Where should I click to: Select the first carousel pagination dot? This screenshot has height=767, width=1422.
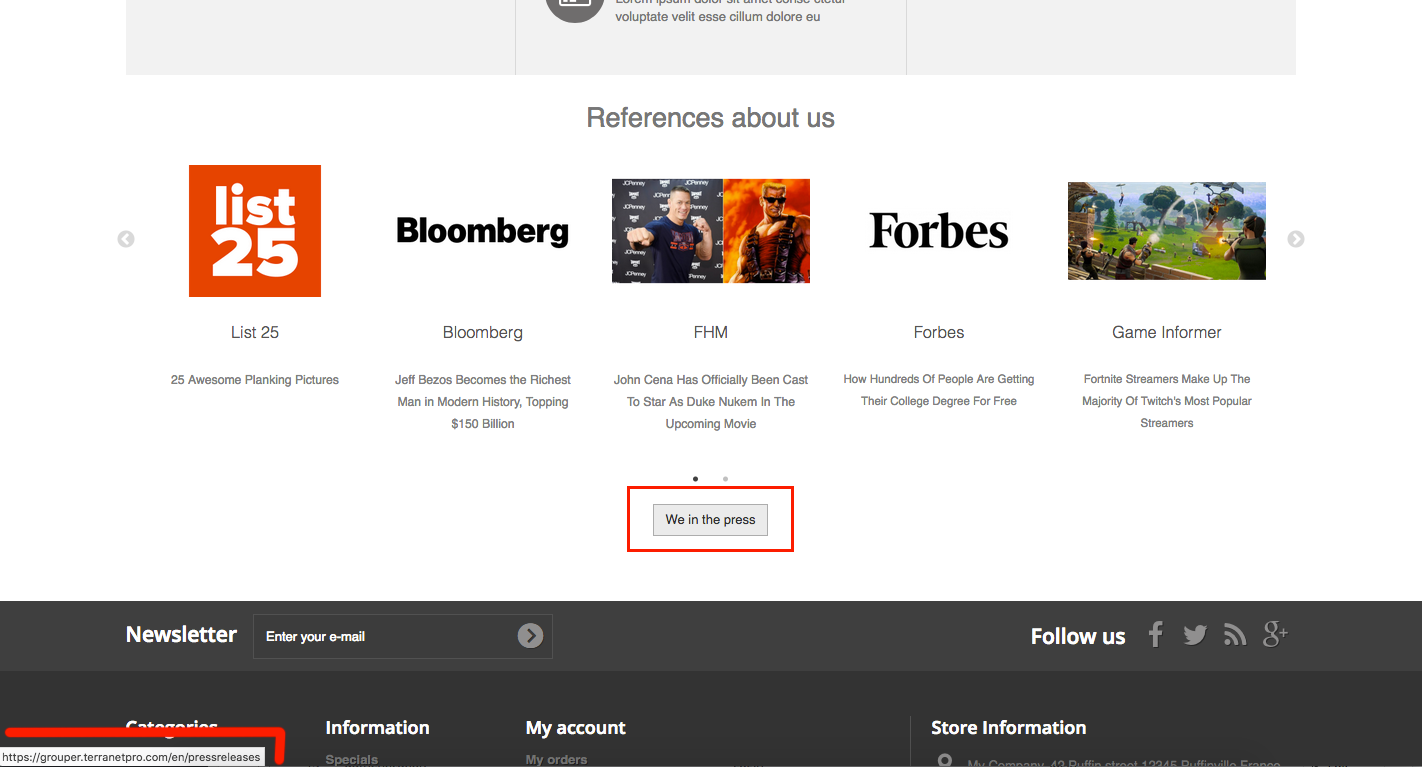tap(695, 479)
